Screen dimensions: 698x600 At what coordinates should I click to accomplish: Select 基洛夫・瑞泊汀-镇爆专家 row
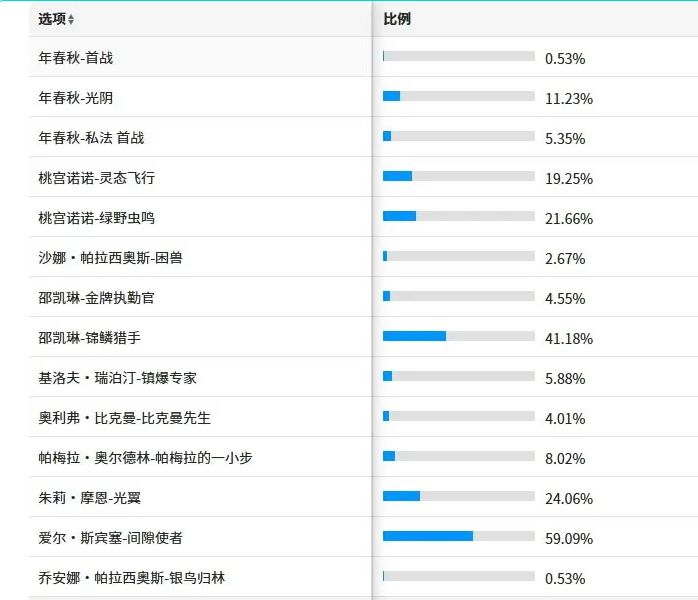tap(363, 377)
